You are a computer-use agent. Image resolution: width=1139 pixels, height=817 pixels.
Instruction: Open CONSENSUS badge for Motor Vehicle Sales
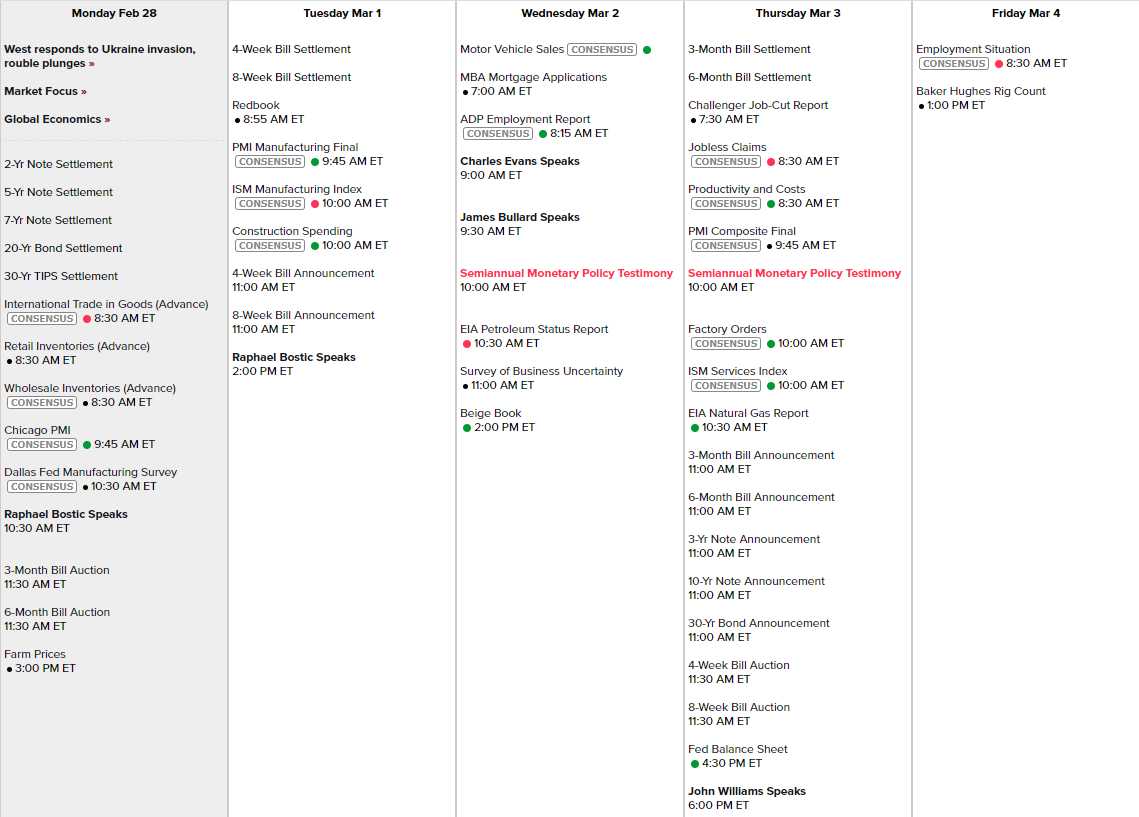[x=604, y=50]
